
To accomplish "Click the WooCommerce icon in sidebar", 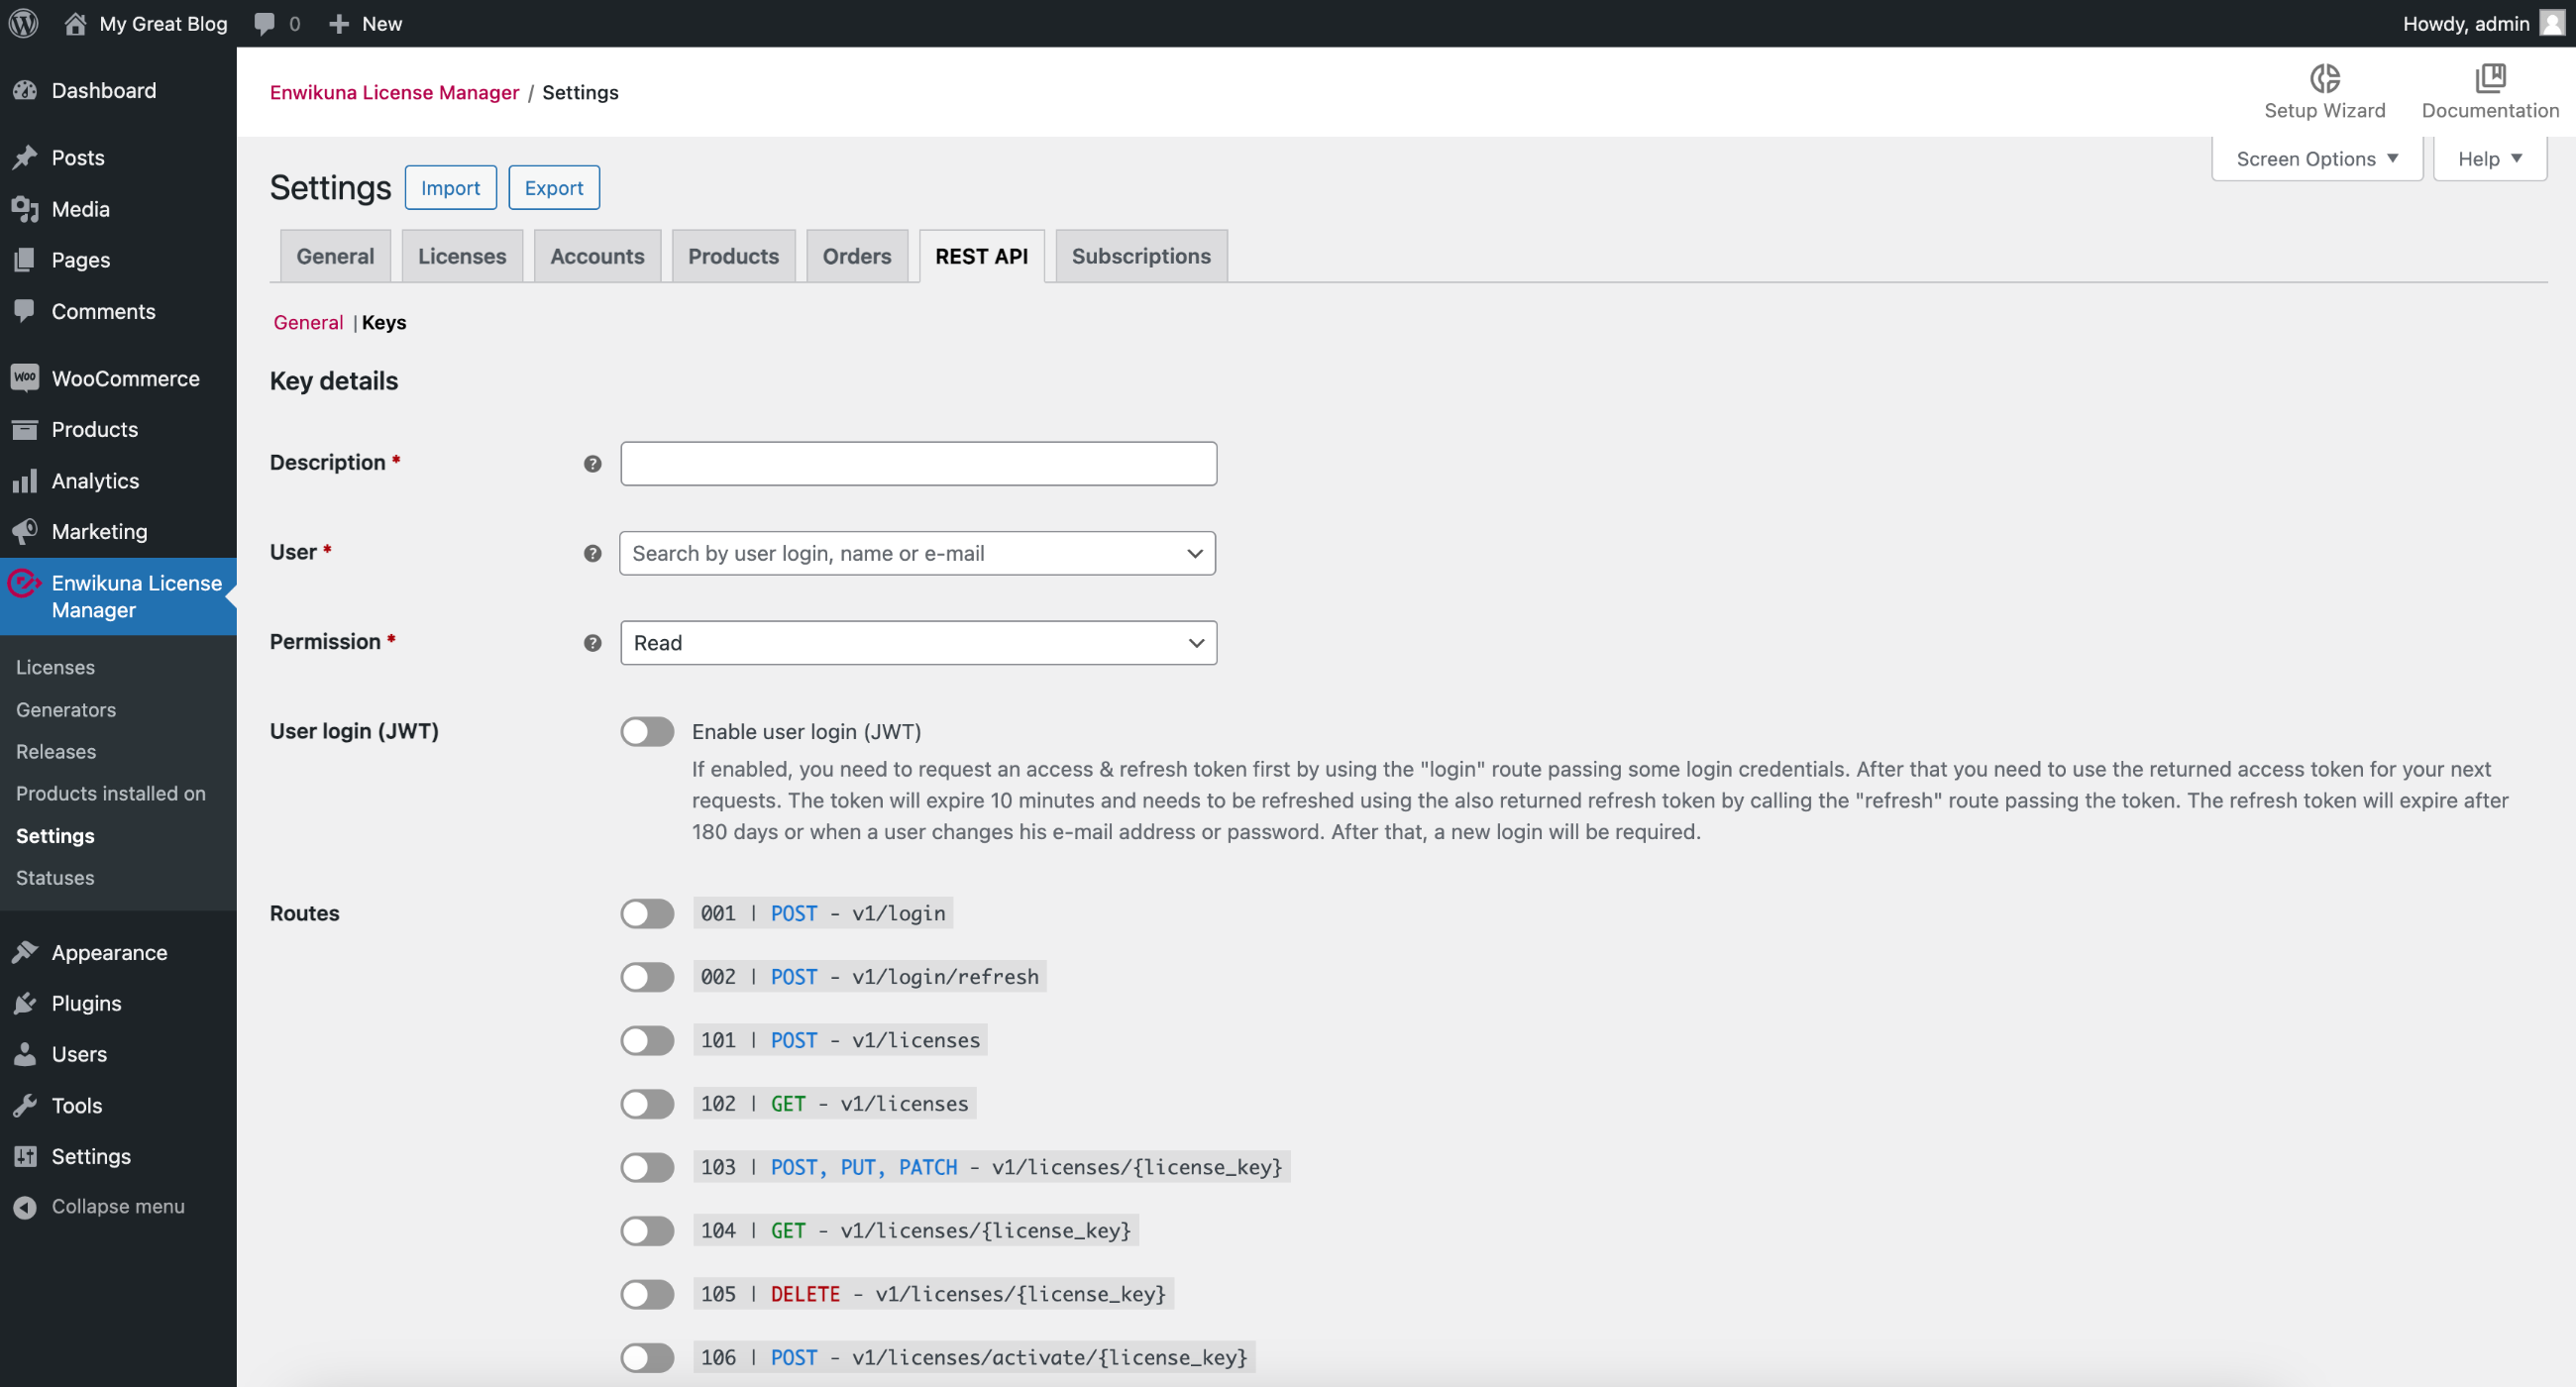I will (x=25, y=377).
